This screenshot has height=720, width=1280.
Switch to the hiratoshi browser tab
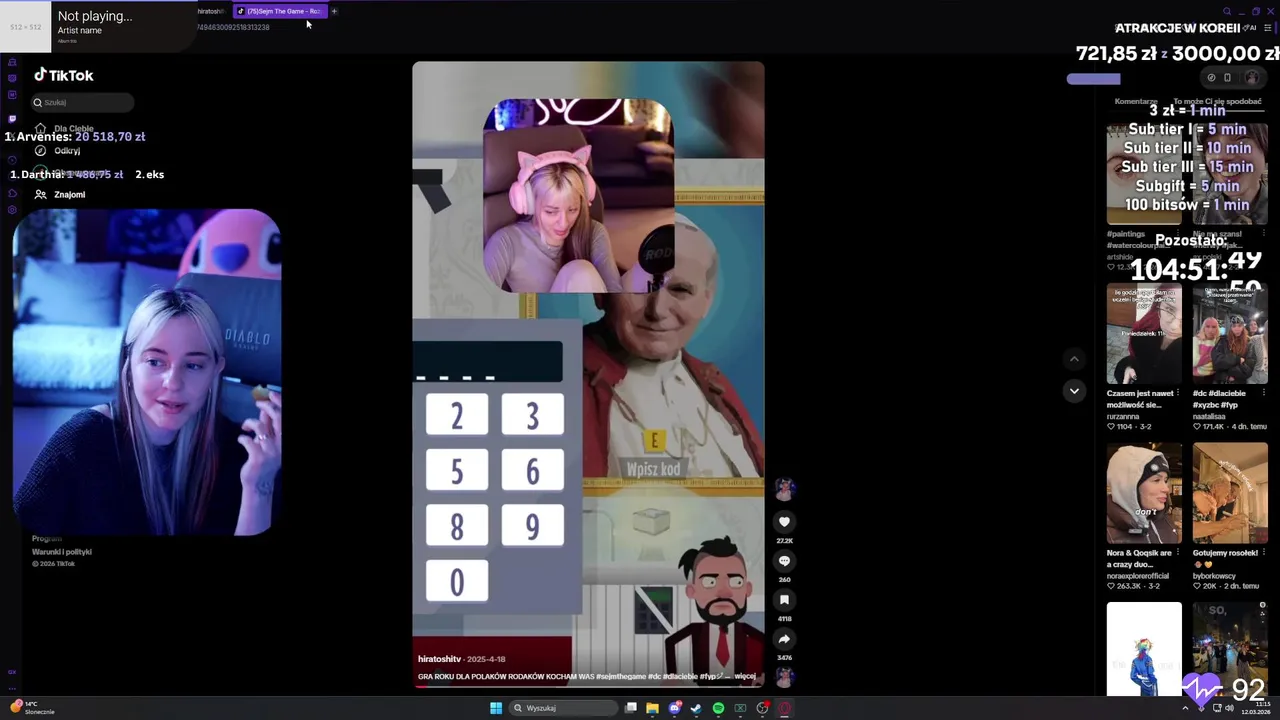tap(210, 11)
